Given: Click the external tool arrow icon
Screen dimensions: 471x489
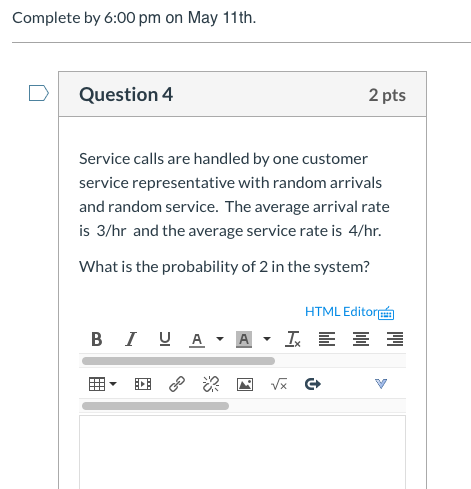Looking at the screenshot, I should pyautogui.click(x=313, y=384).
